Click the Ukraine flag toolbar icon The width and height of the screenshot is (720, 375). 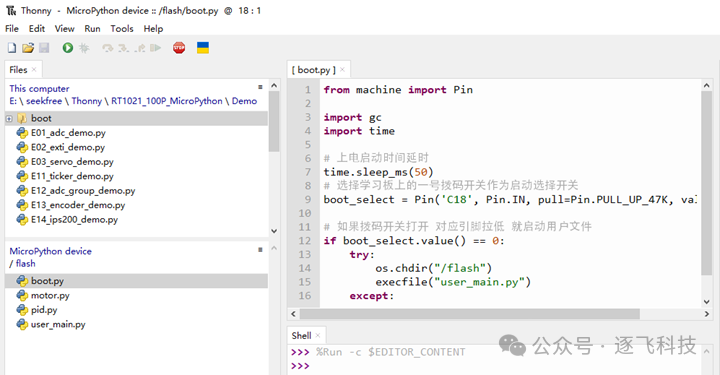[x=203, y=48]
